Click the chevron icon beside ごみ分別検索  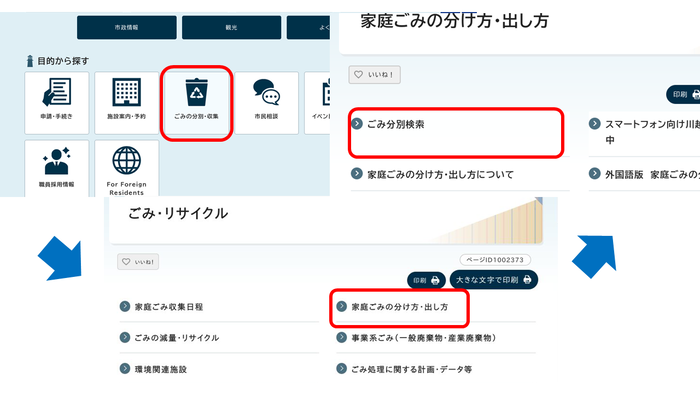[357, 124]
